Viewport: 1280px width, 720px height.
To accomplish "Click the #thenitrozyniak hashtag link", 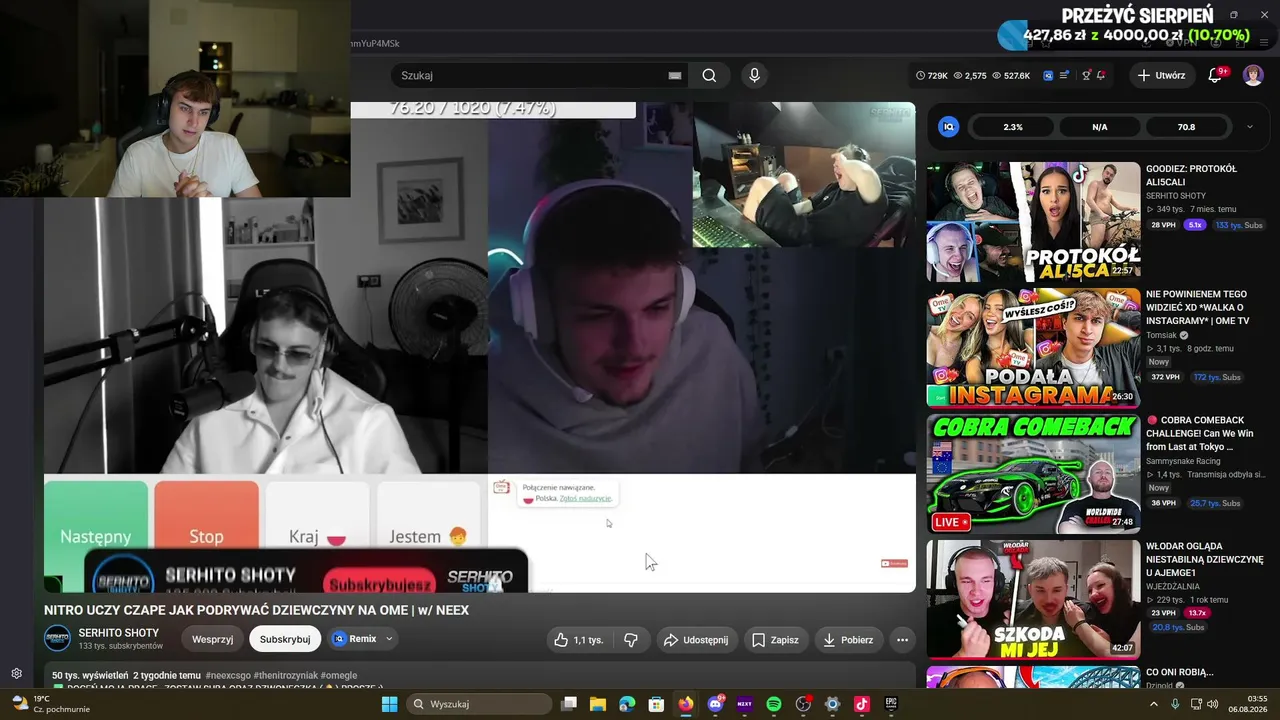I will [x=286, y=676].
